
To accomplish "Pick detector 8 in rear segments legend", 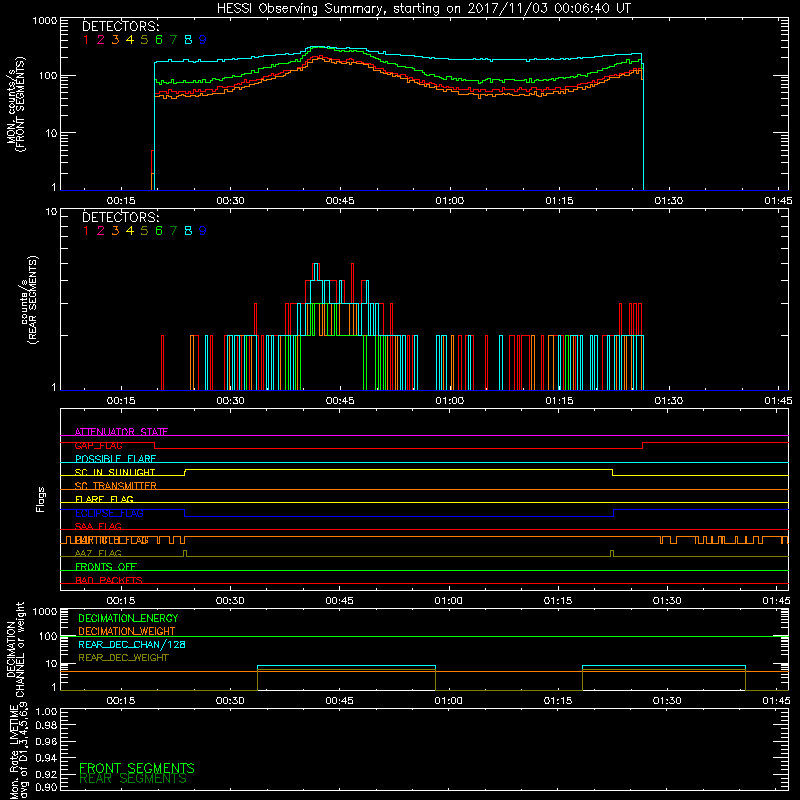I will coord(188,231).
